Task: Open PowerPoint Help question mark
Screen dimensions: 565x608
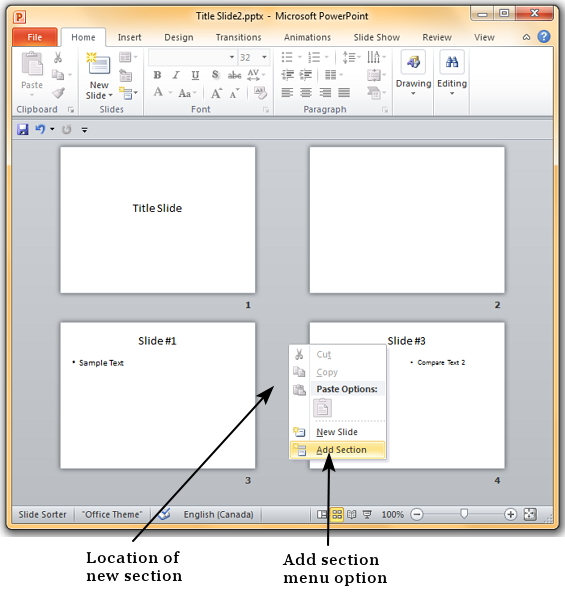Action: point(544,37)
